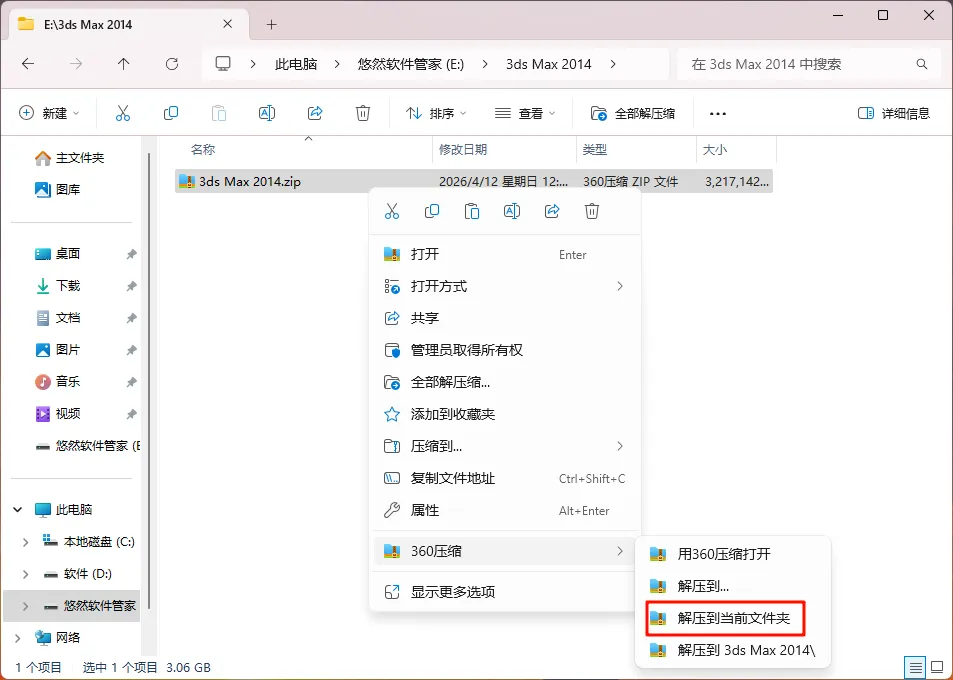Go up one folder level arrow
The image size is (953, 680).
point(123,64)
